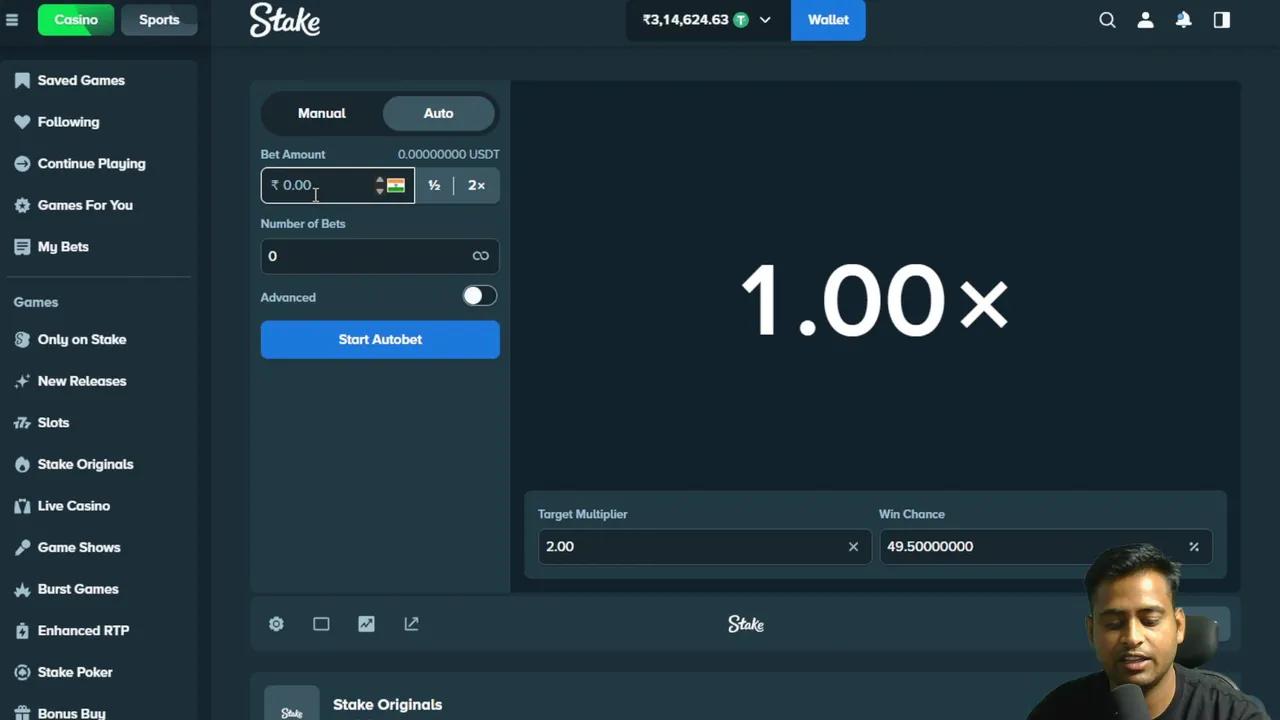1280x720 pixels.
Task: Click the India flag currency icon
Action: 396,185
